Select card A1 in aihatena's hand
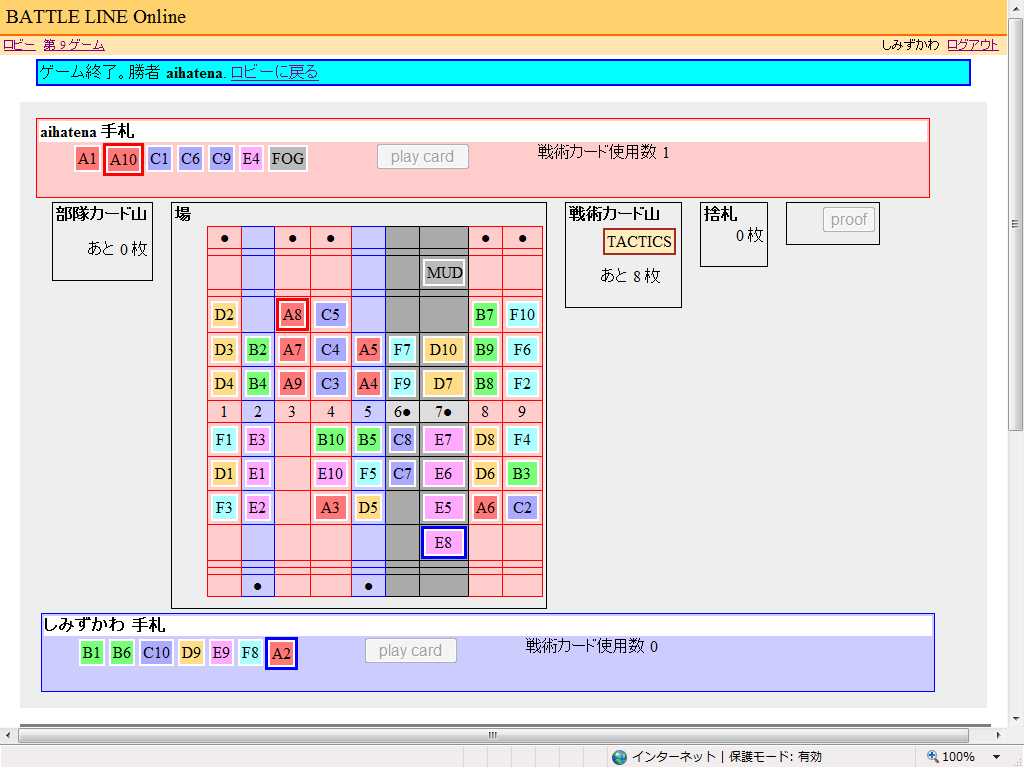Viewport: 1024px width, 768px height. click(87, 159)
